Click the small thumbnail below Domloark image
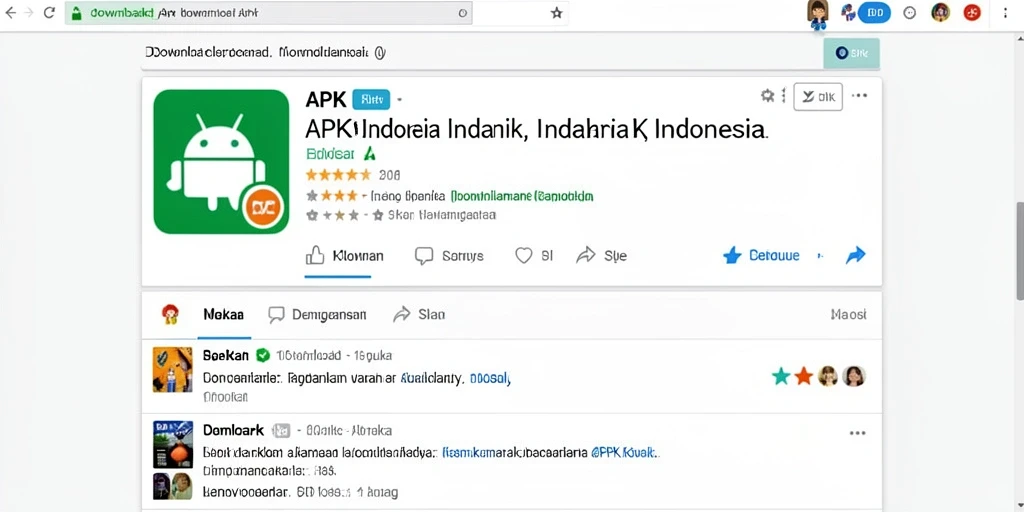 (173, 487)
